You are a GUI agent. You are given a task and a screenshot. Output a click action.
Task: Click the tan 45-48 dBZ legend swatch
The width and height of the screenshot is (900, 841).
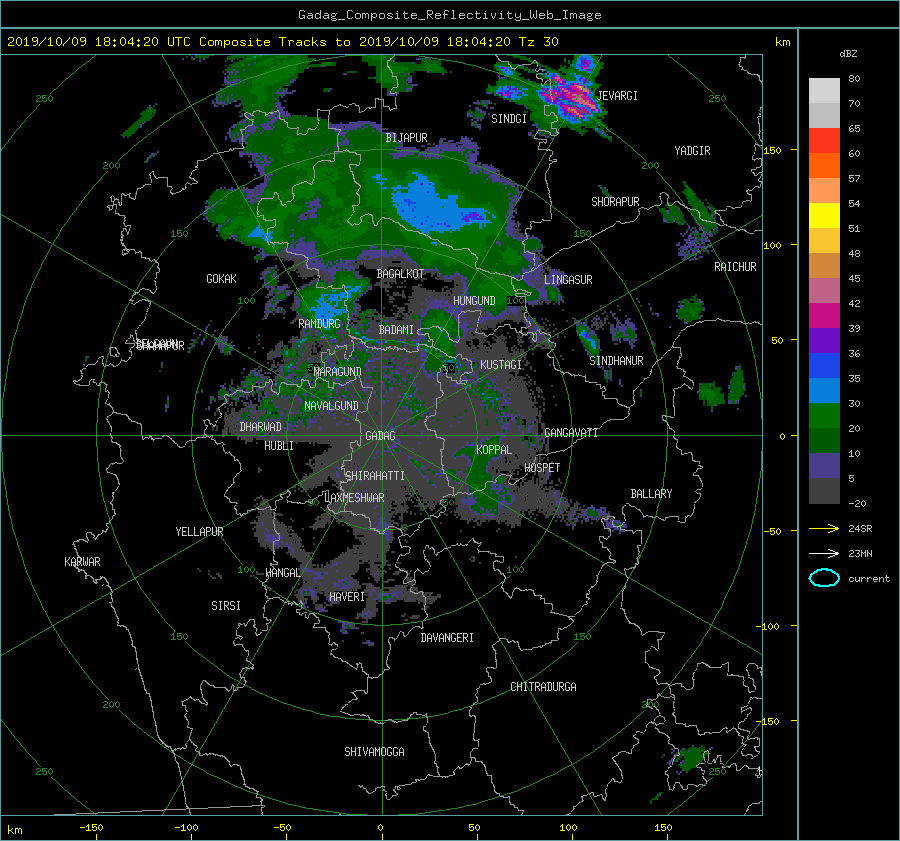pyautogui.click(x=824, y=266)
